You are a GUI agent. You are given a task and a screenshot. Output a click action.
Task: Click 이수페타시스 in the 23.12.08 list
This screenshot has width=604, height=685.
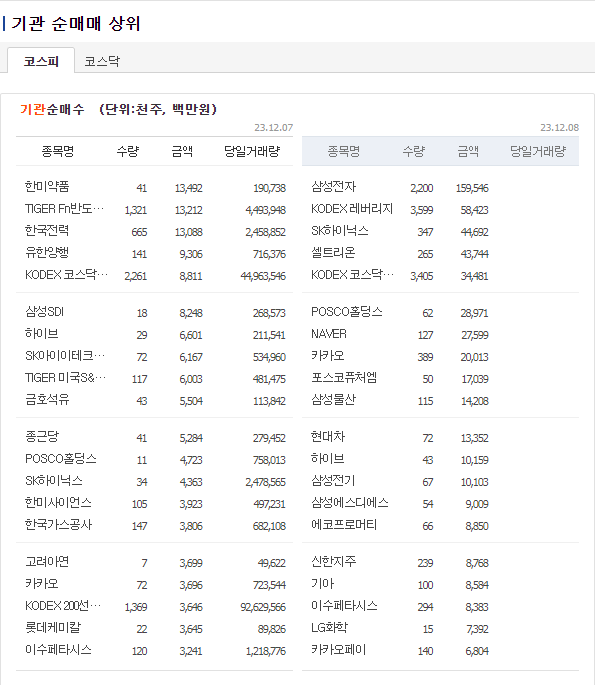pyautogui.click(x=344, y=605)
